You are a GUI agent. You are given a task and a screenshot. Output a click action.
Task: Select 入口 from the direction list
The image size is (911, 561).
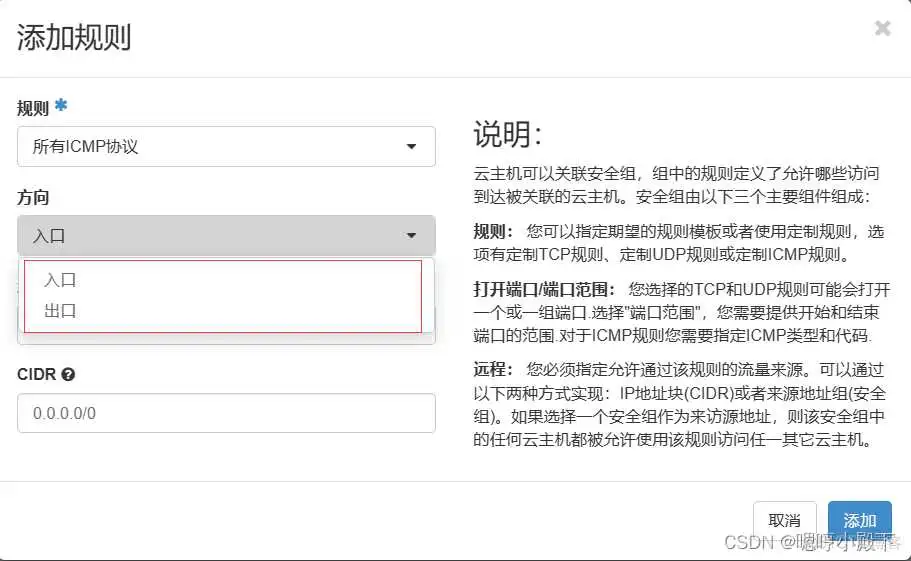tap(60, 280)
